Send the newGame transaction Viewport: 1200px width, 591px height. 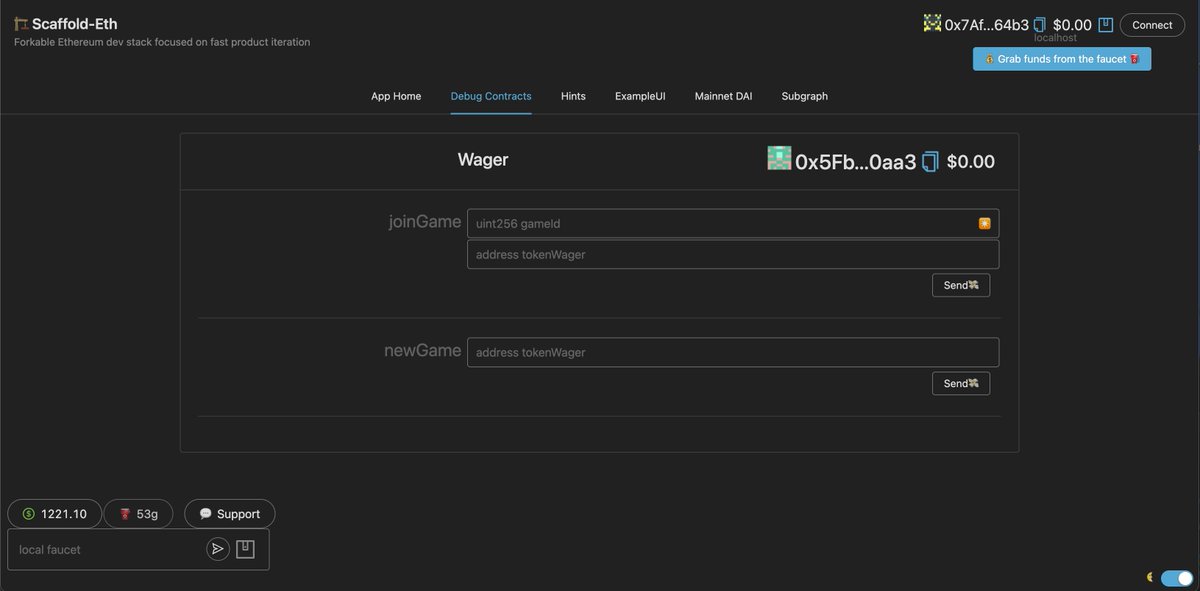[x=959, y=382]
